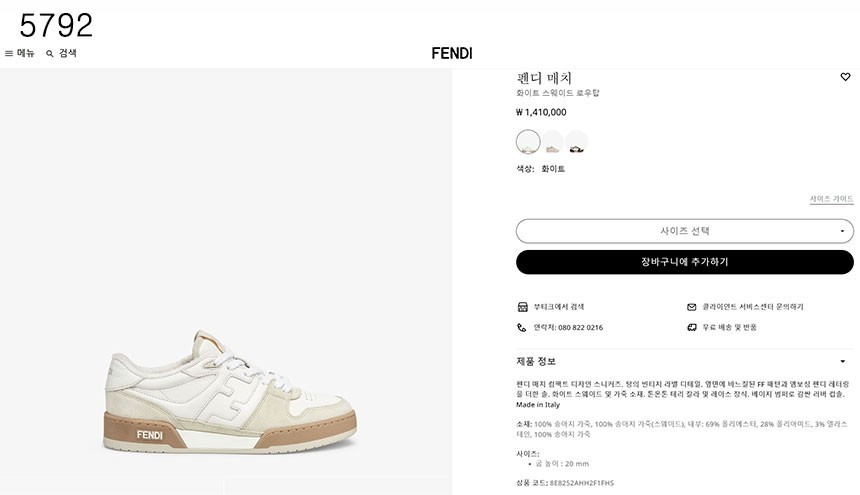Open the hamburger menu icon
The width and height of the screenshot is (860, 495).
[9, 53]
